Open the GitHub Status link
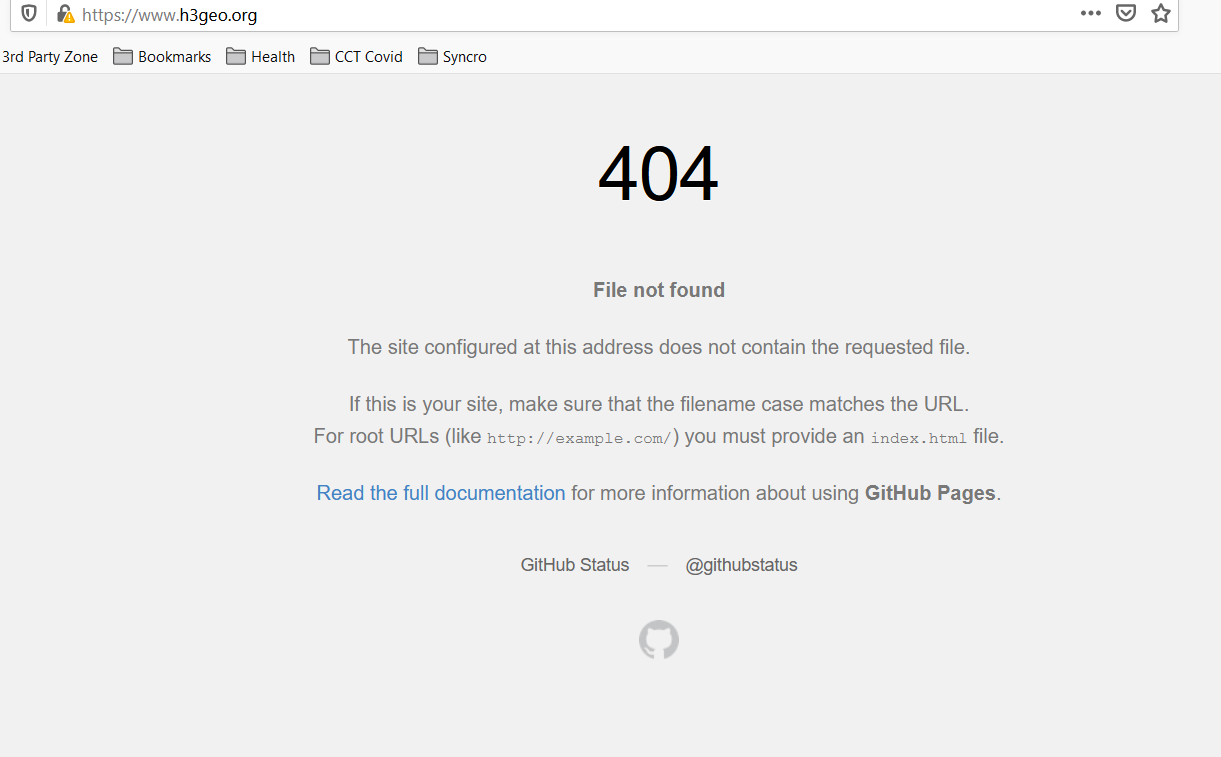Image resolution: width=1221 pixels, height=757 pixels. pos(575,565)
